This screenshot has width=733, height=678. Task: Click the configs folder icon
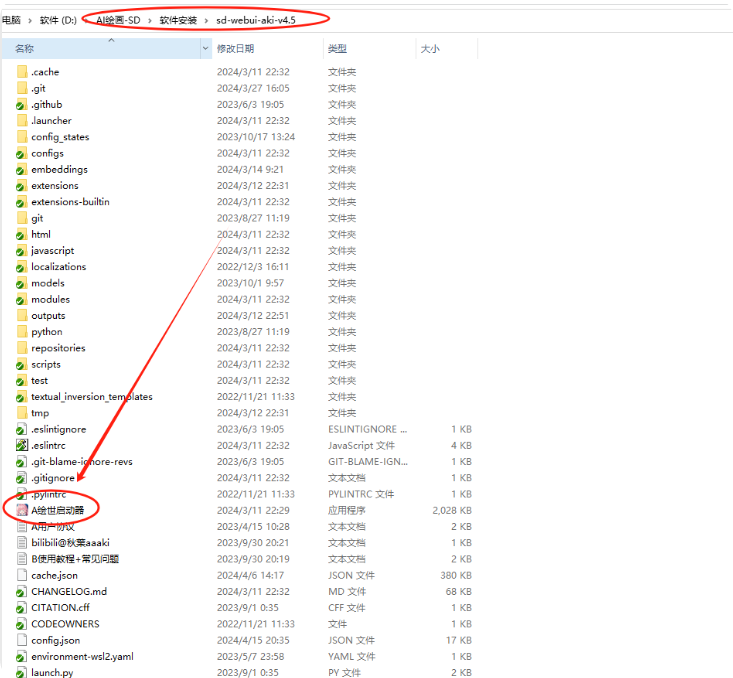pos(22,153)
